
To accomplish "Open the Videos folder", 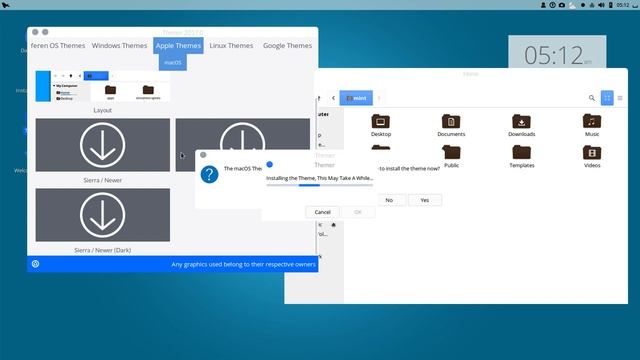I will [x=592, y=156].
